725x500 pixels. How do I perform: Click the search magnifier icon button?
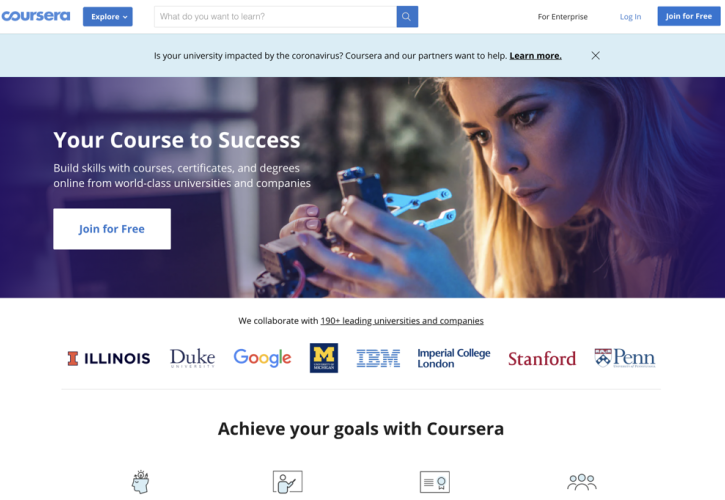tap(407, 17)
